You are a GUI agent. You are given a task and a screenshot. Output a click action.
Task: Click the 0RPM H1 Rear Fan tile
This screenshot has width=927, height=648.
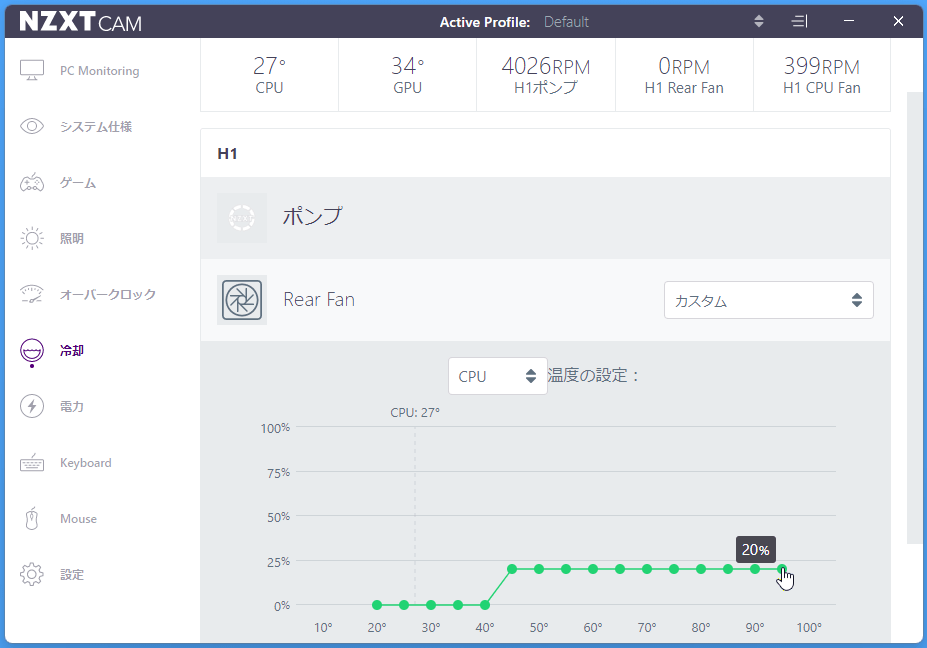tap(684, 74)
